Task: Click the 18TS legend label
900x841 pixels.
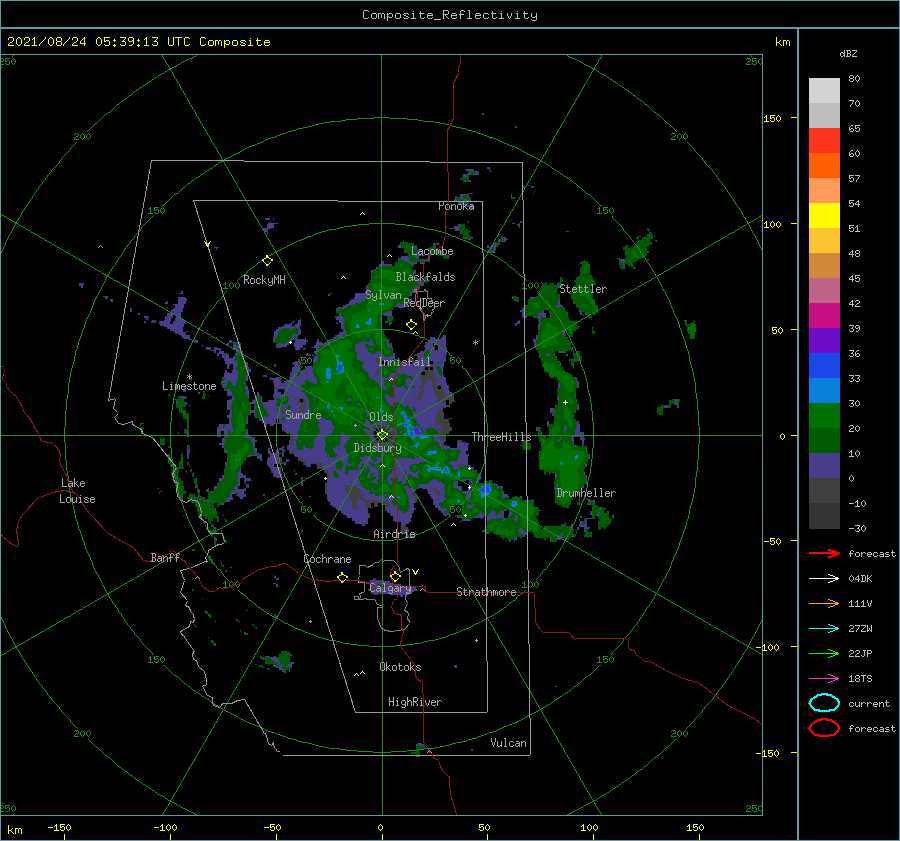Action: [860, 679]
